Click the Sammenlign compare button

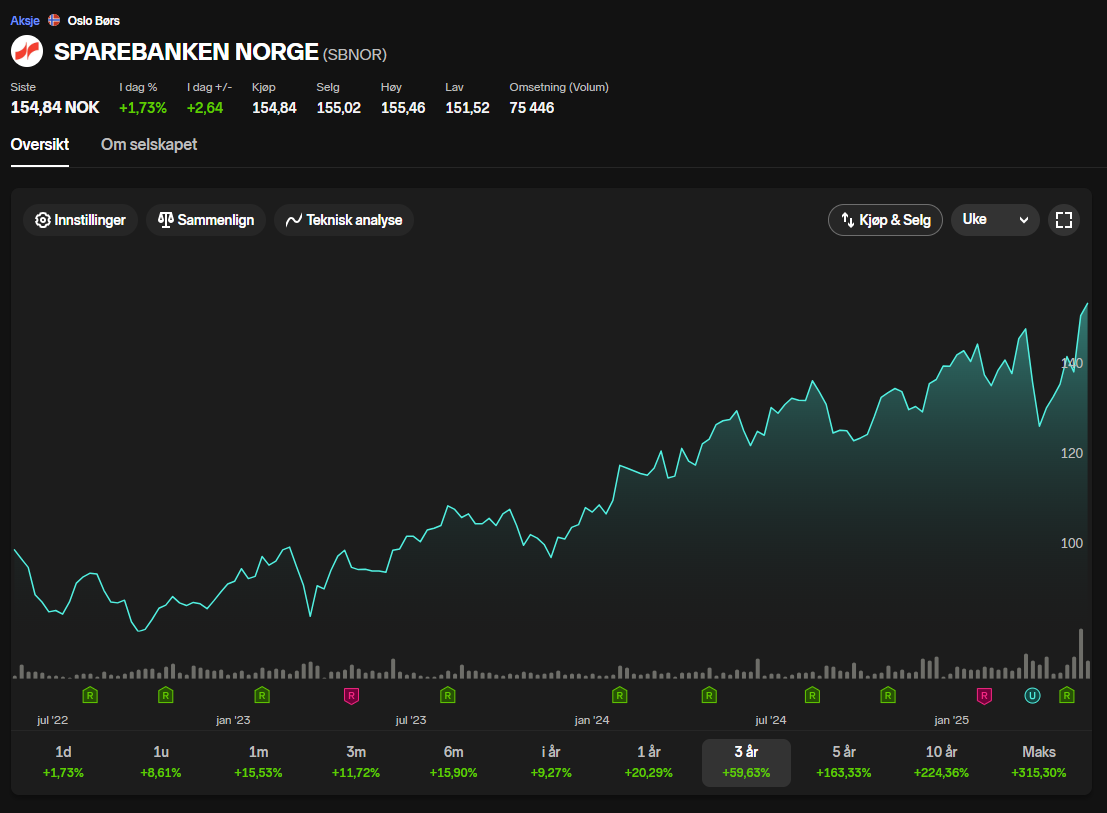(x=206, y=220)
